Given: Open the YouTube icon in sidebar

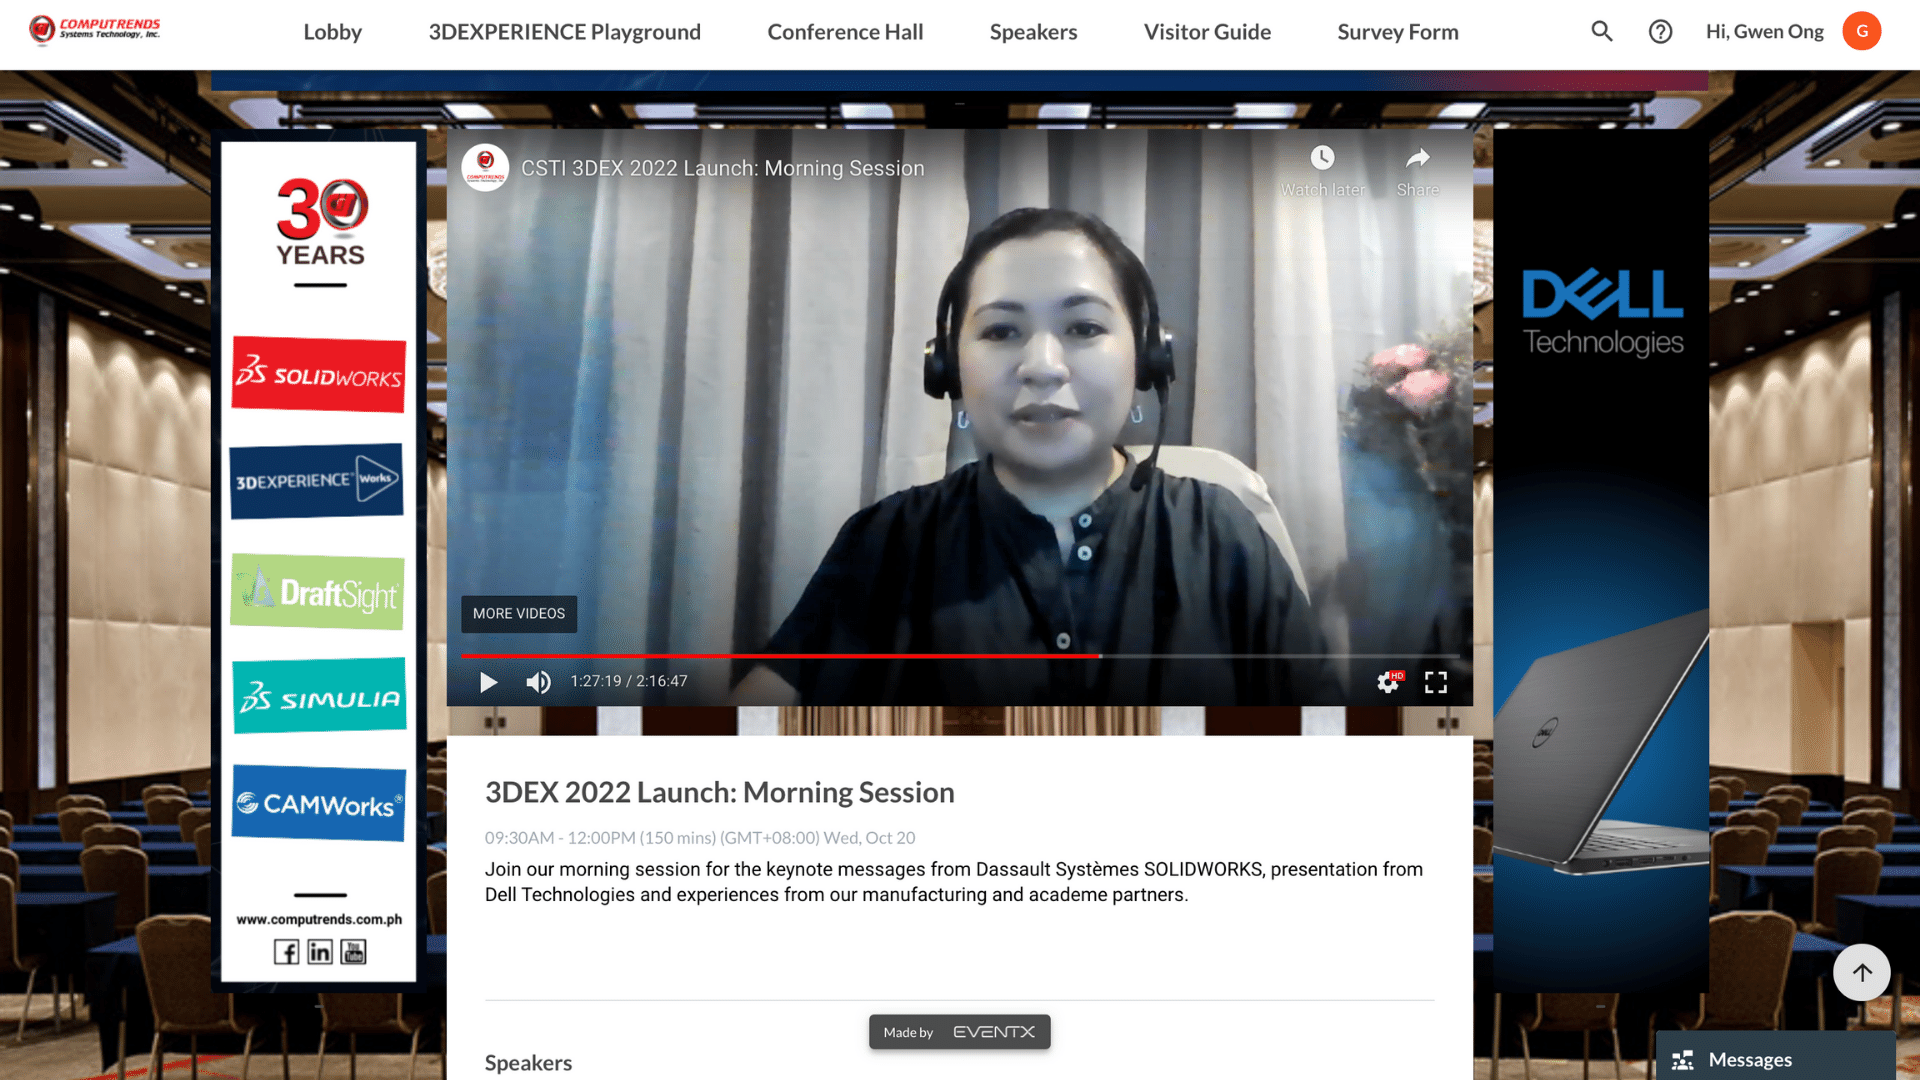Looking at the screenshot, I should 353,952.
